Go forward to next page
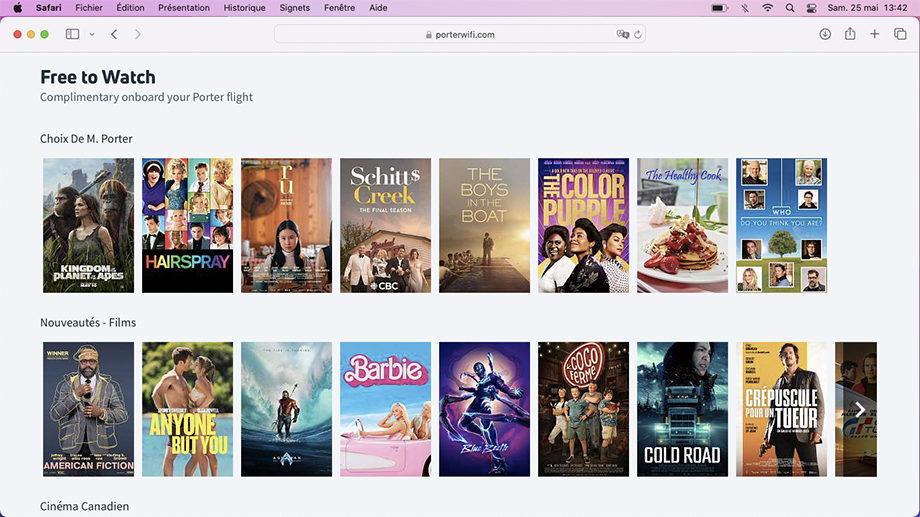 (138, 34)
